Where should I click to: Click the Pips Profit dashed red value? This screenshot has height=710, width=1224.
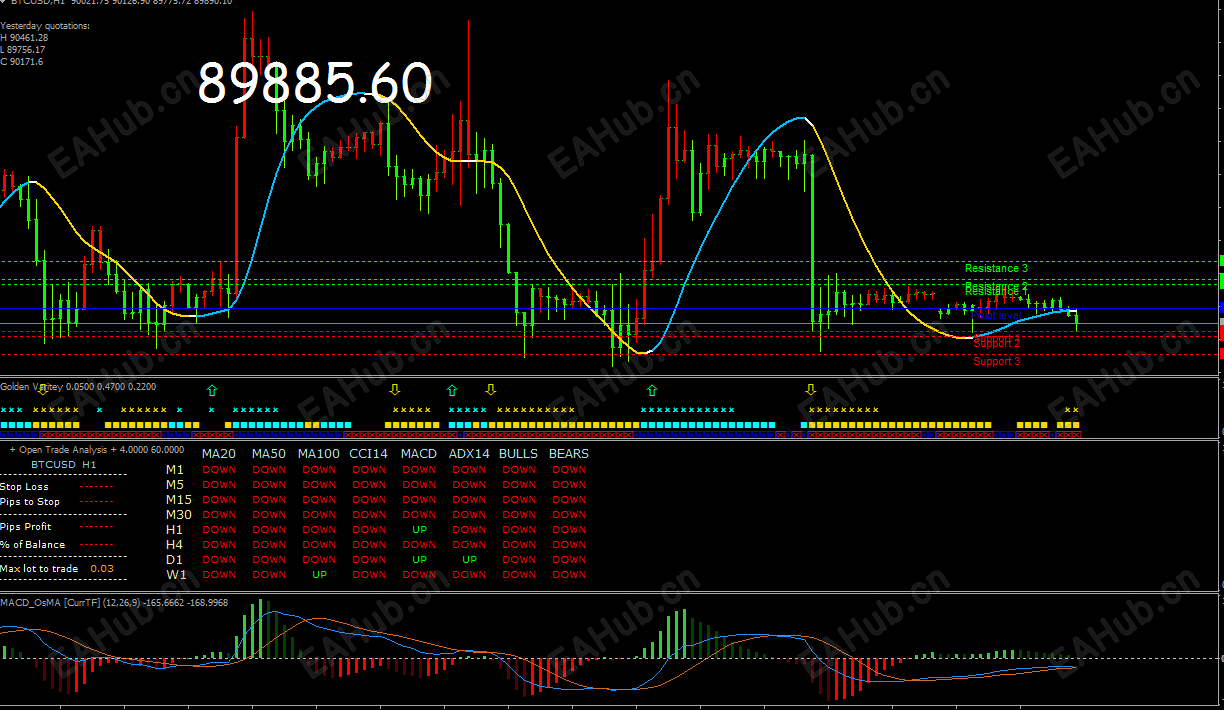[97, 526]
